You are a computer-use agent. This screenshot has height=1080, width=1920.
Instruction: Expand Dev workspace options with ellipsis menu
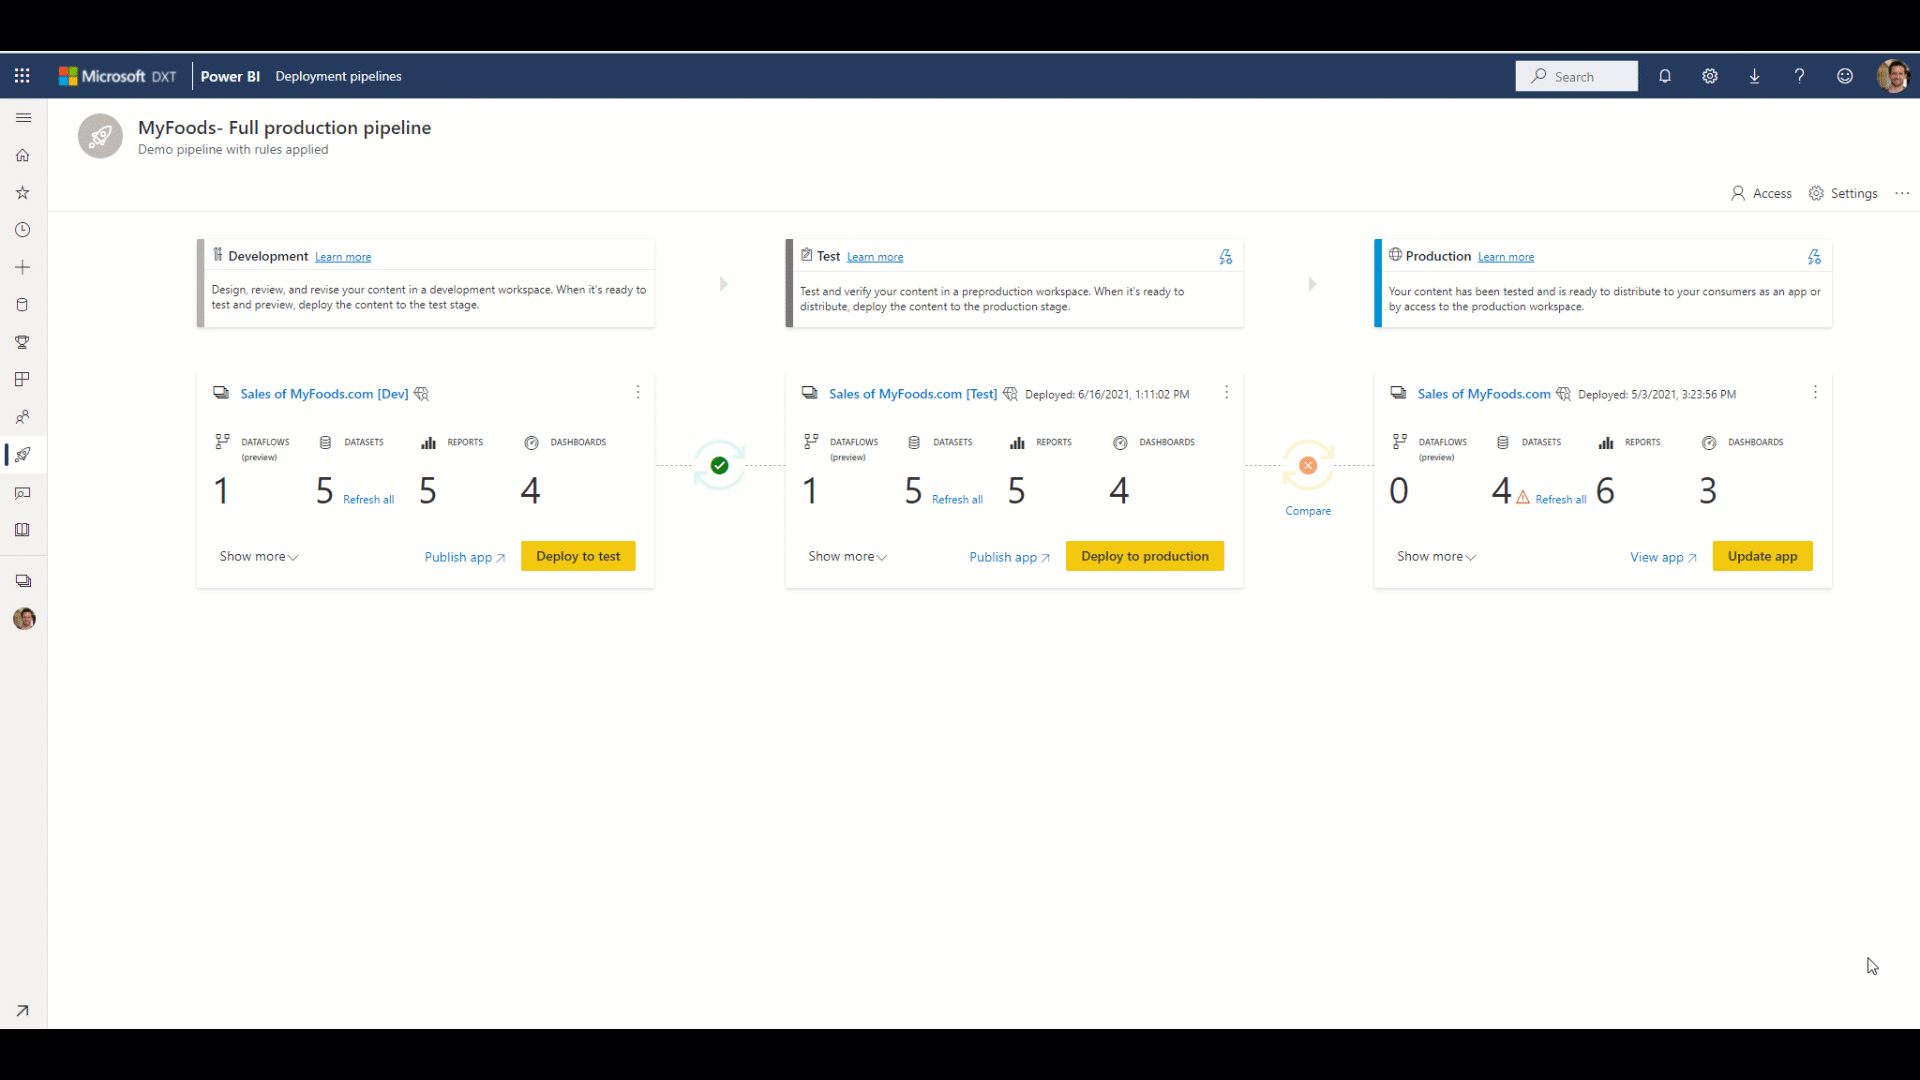(x=638, y=392)
